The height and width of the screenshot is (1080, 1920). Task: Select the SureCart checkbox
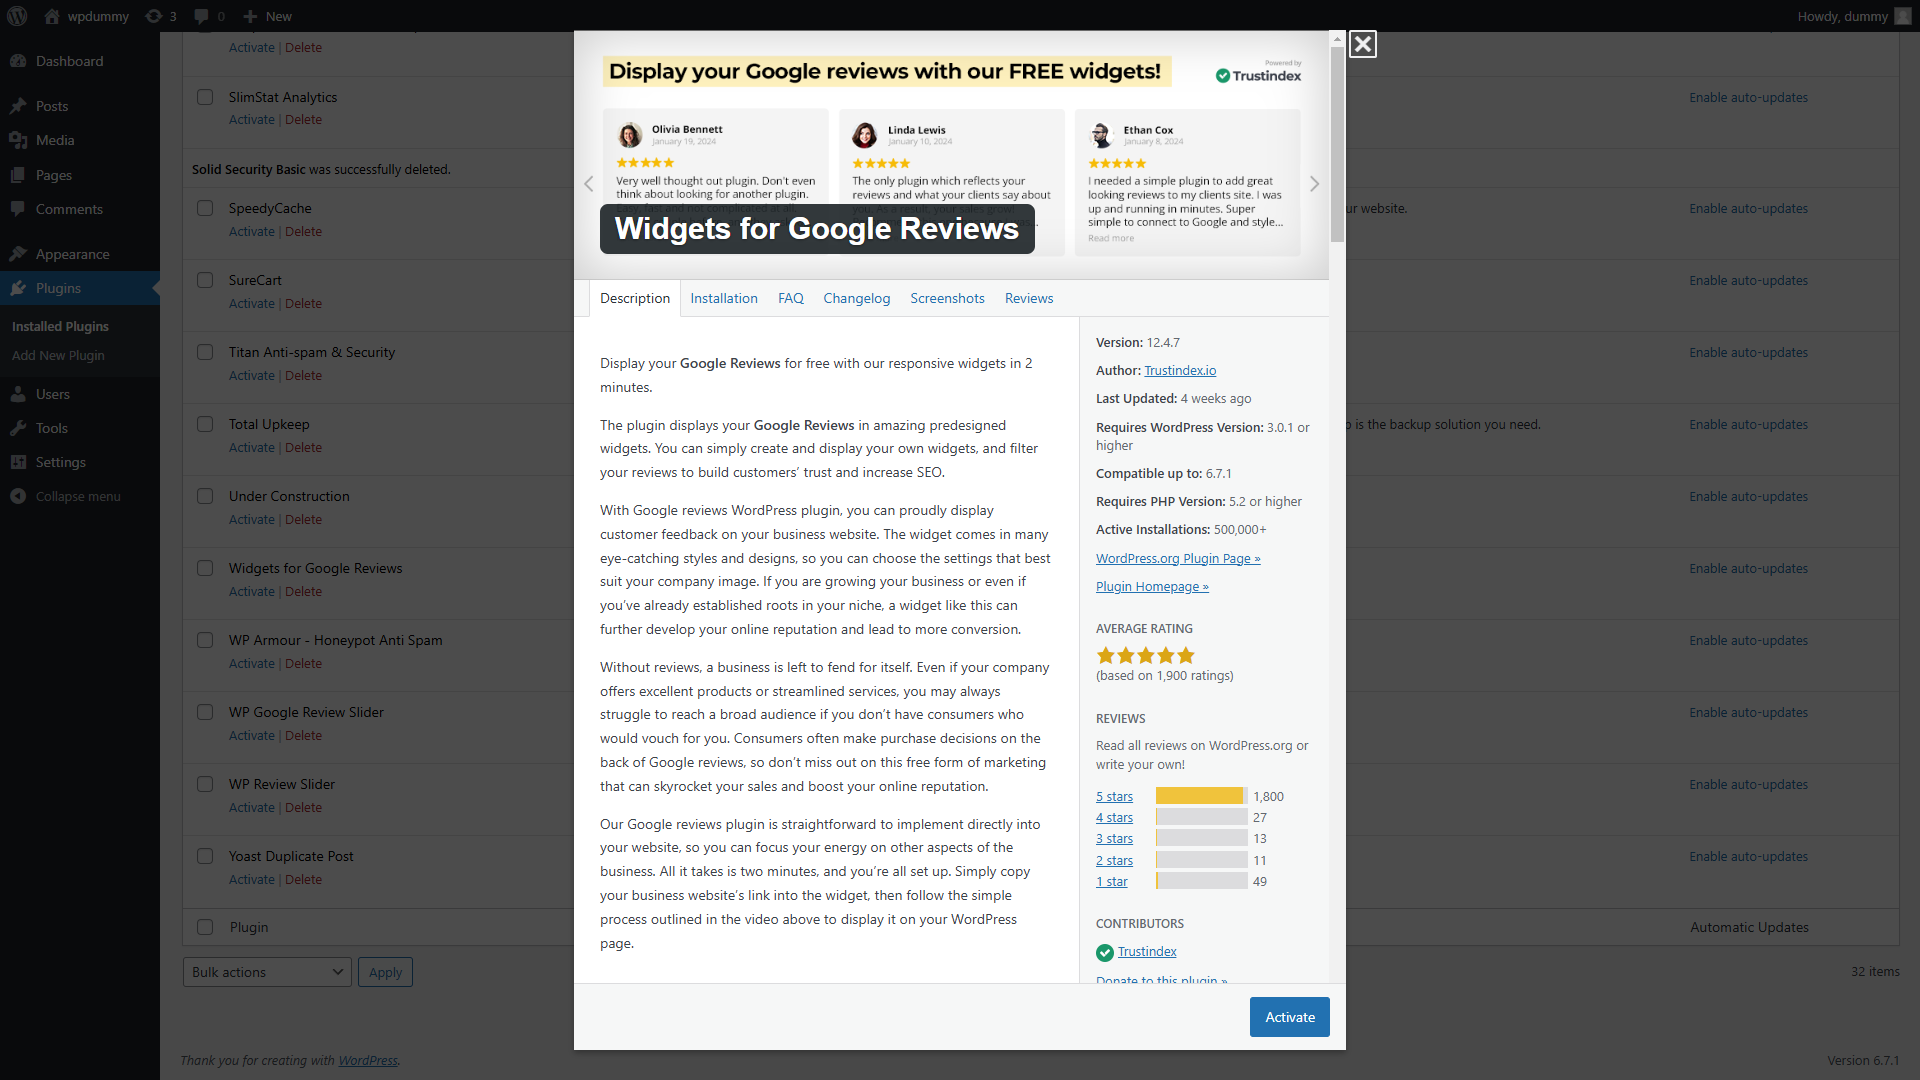(205, 280)
